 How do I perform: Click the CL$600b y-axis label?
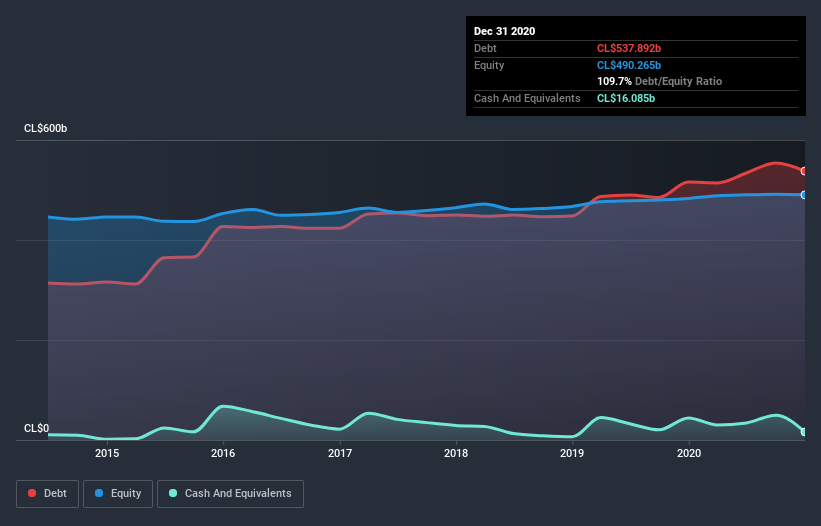pos(46,128)
